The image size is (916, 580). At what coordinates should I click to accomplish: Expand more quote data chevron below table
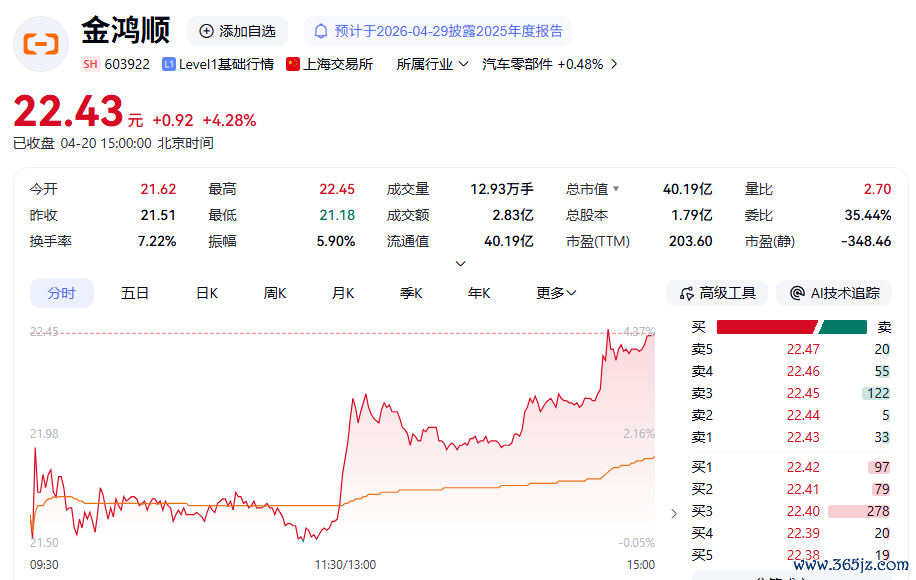pyautogui.click(x=460, y=263)
